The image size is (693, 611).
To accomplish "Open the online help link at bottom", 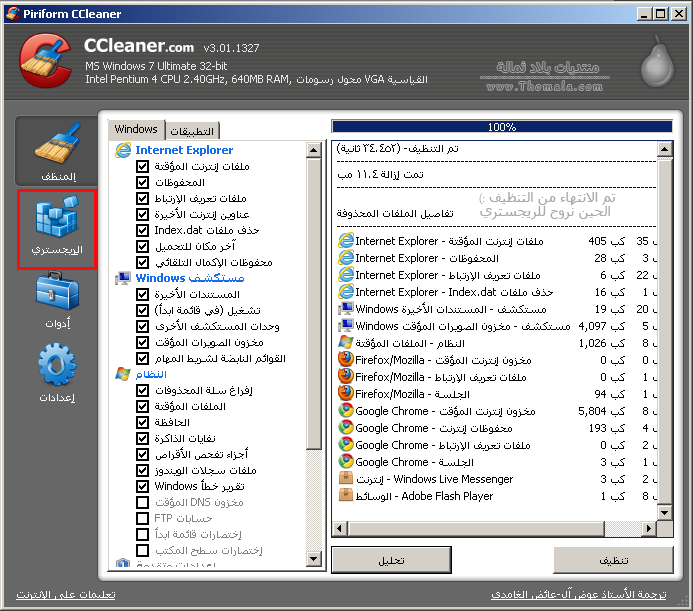I will click(x=66, y=595).
